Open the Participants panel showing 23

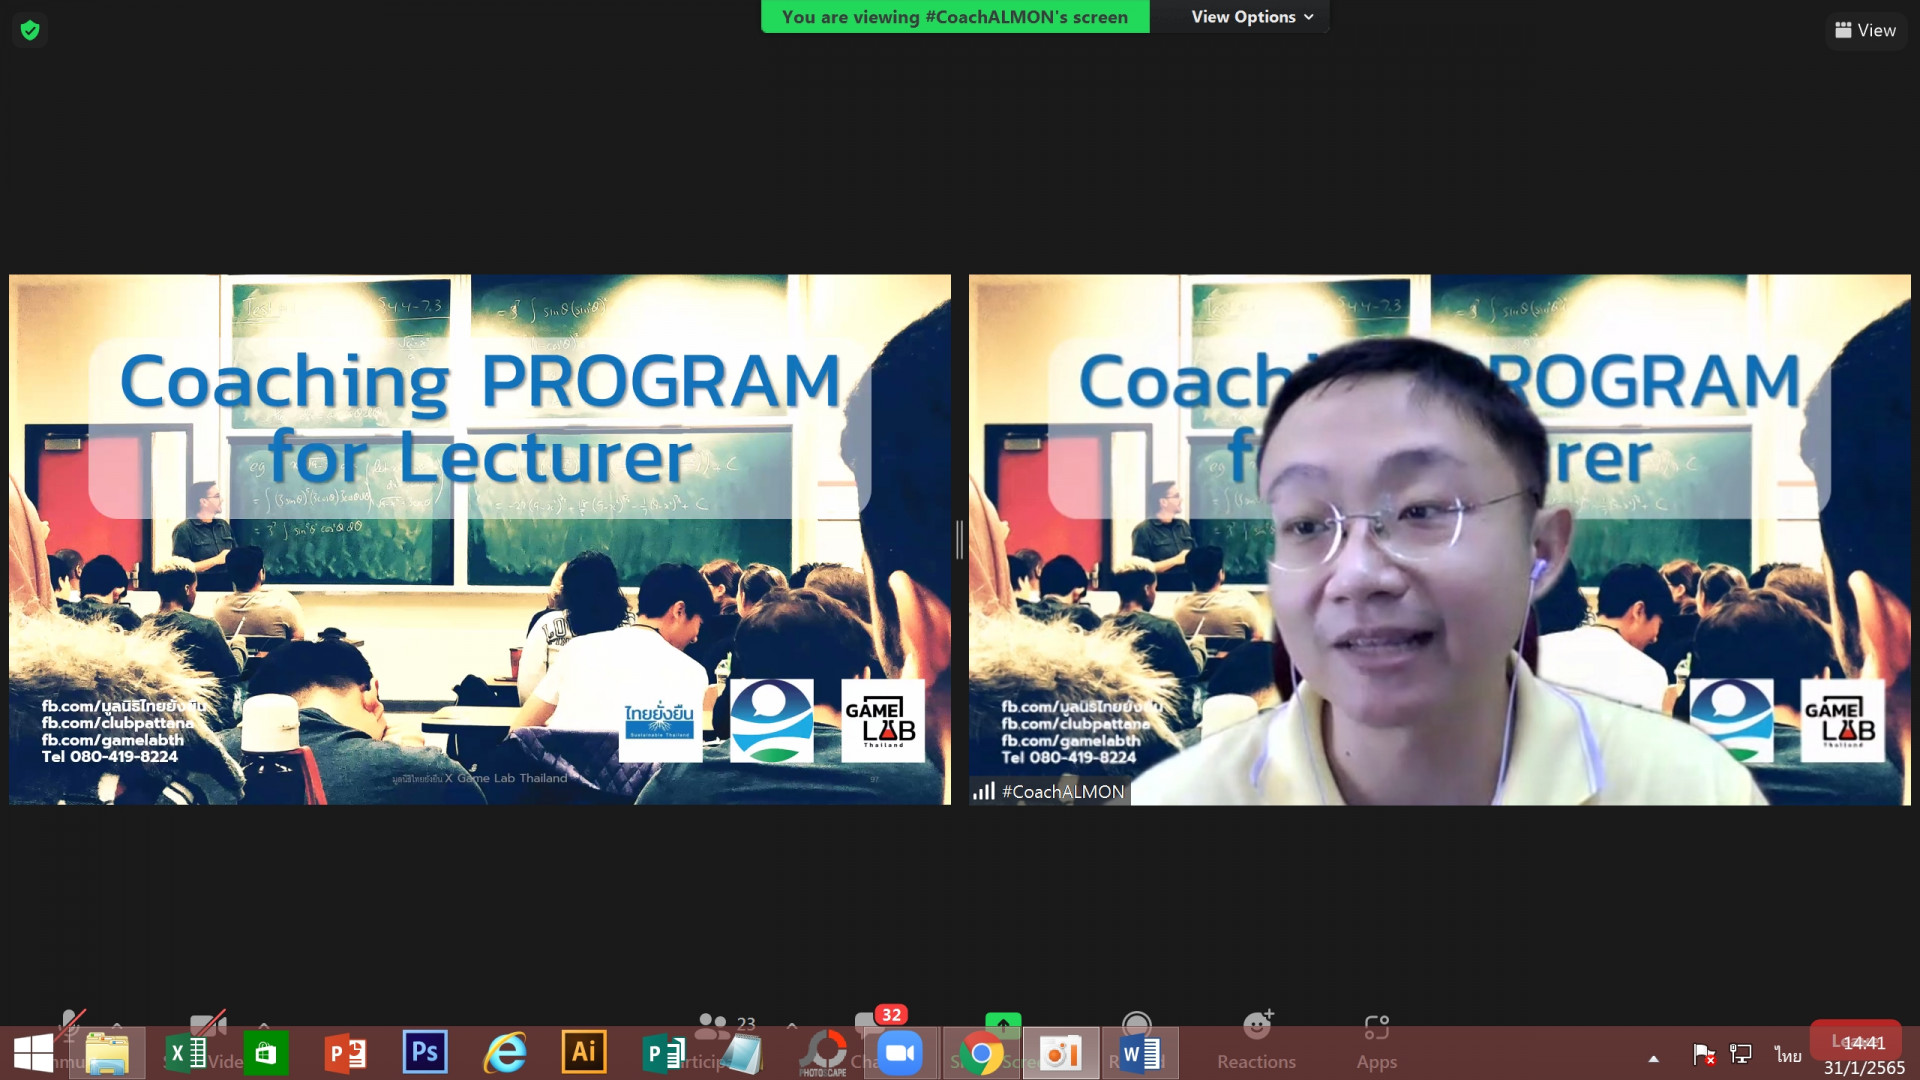[x=724, y=1026]
